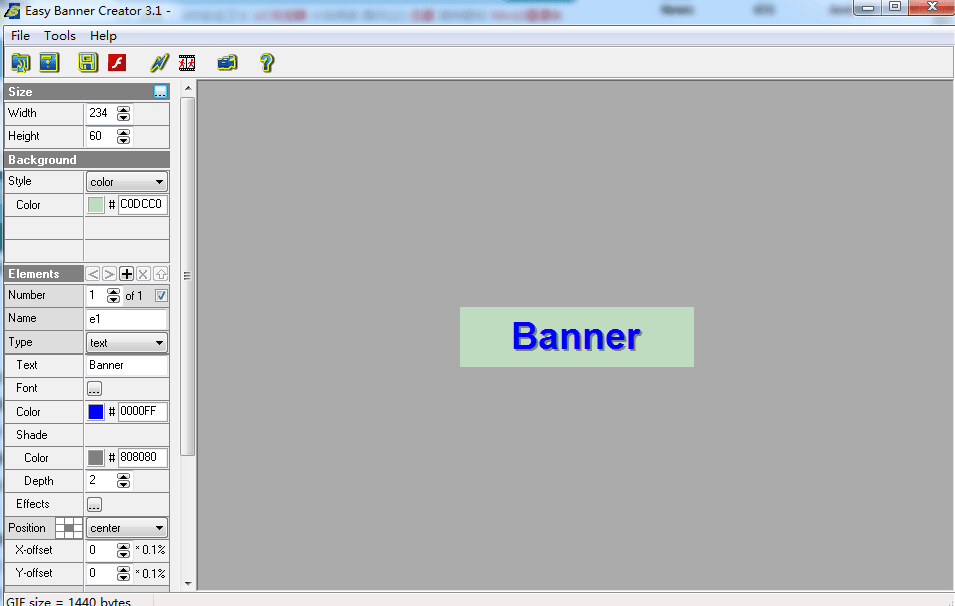This screenshot has width=955, height=606.
Task: Uncheck the element visibility checkbox
Action: tap(162, 295)
